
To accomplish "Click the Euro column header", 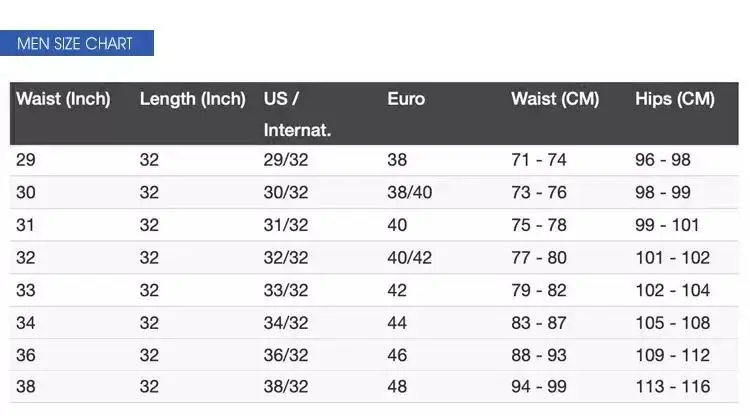I will (406, 99).
